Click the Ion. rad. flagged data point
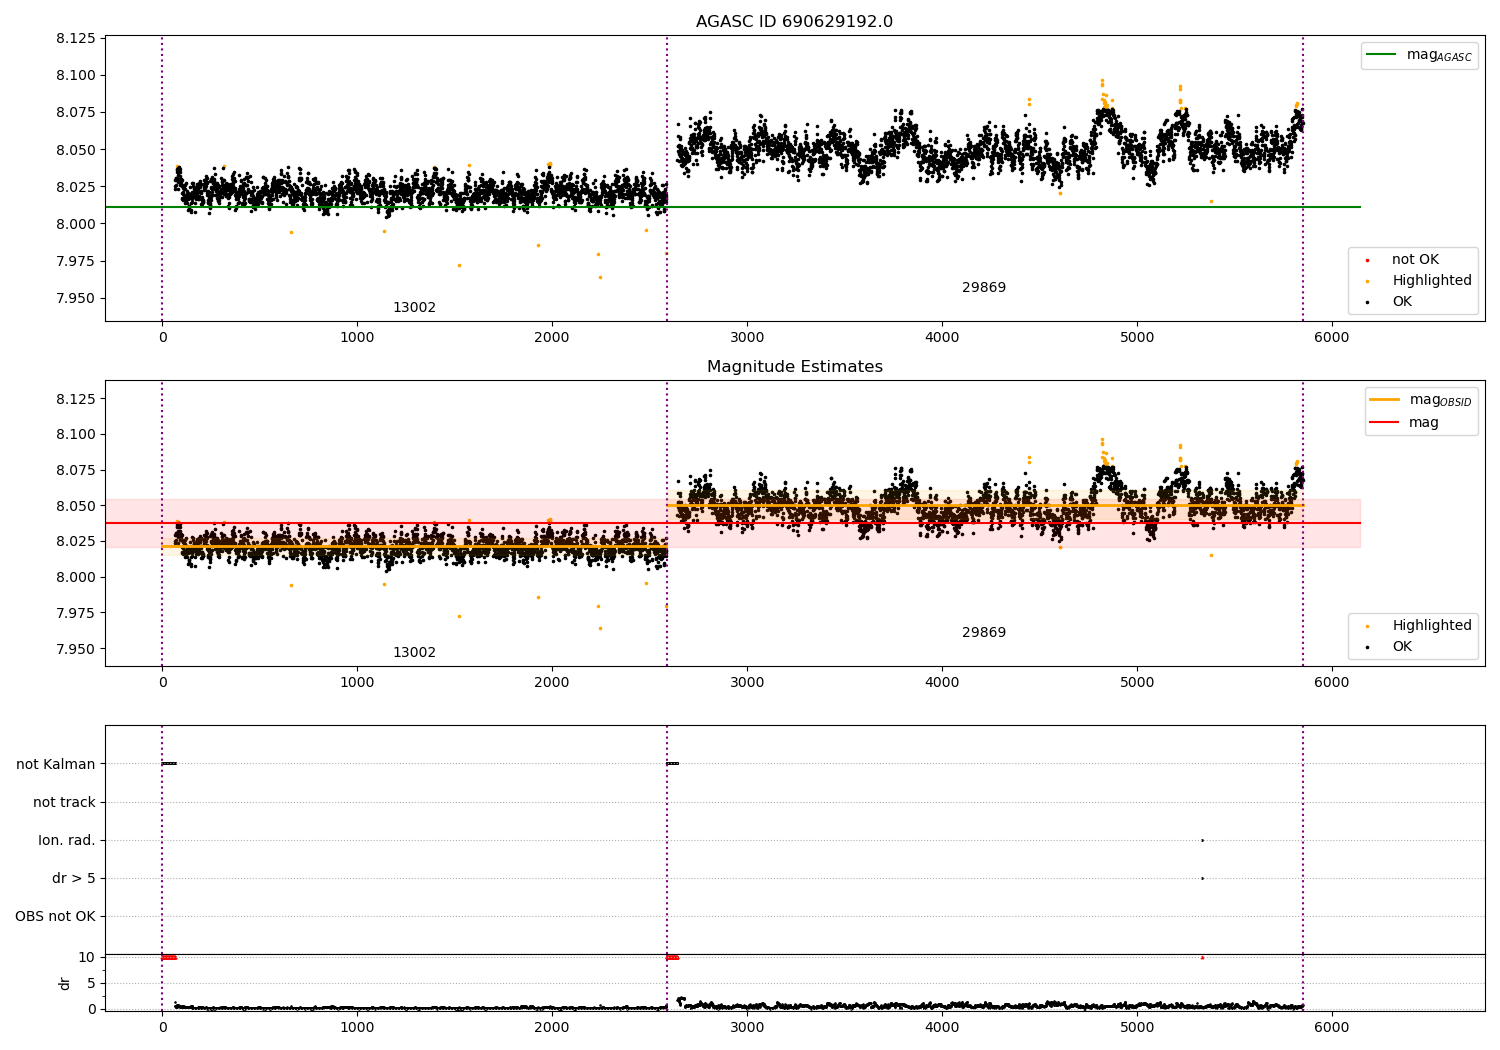The width and height of the screenshot is (1500, 1050). 1202,840
